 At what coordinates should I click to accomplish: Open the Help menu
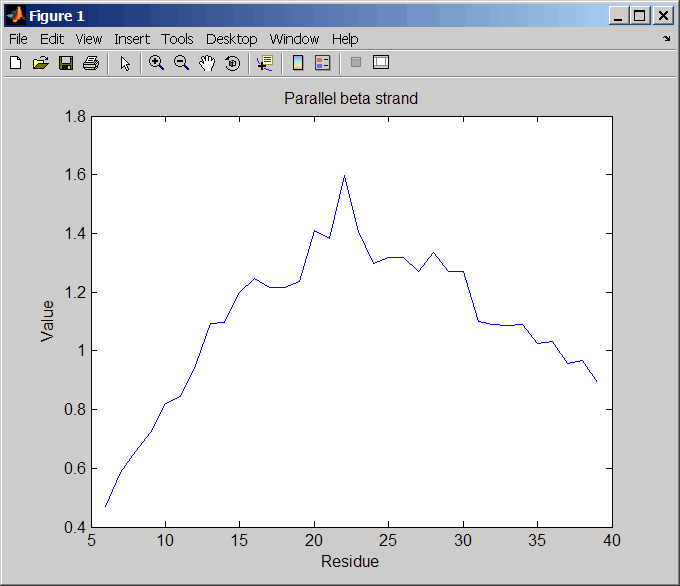(x=345, y=39)
